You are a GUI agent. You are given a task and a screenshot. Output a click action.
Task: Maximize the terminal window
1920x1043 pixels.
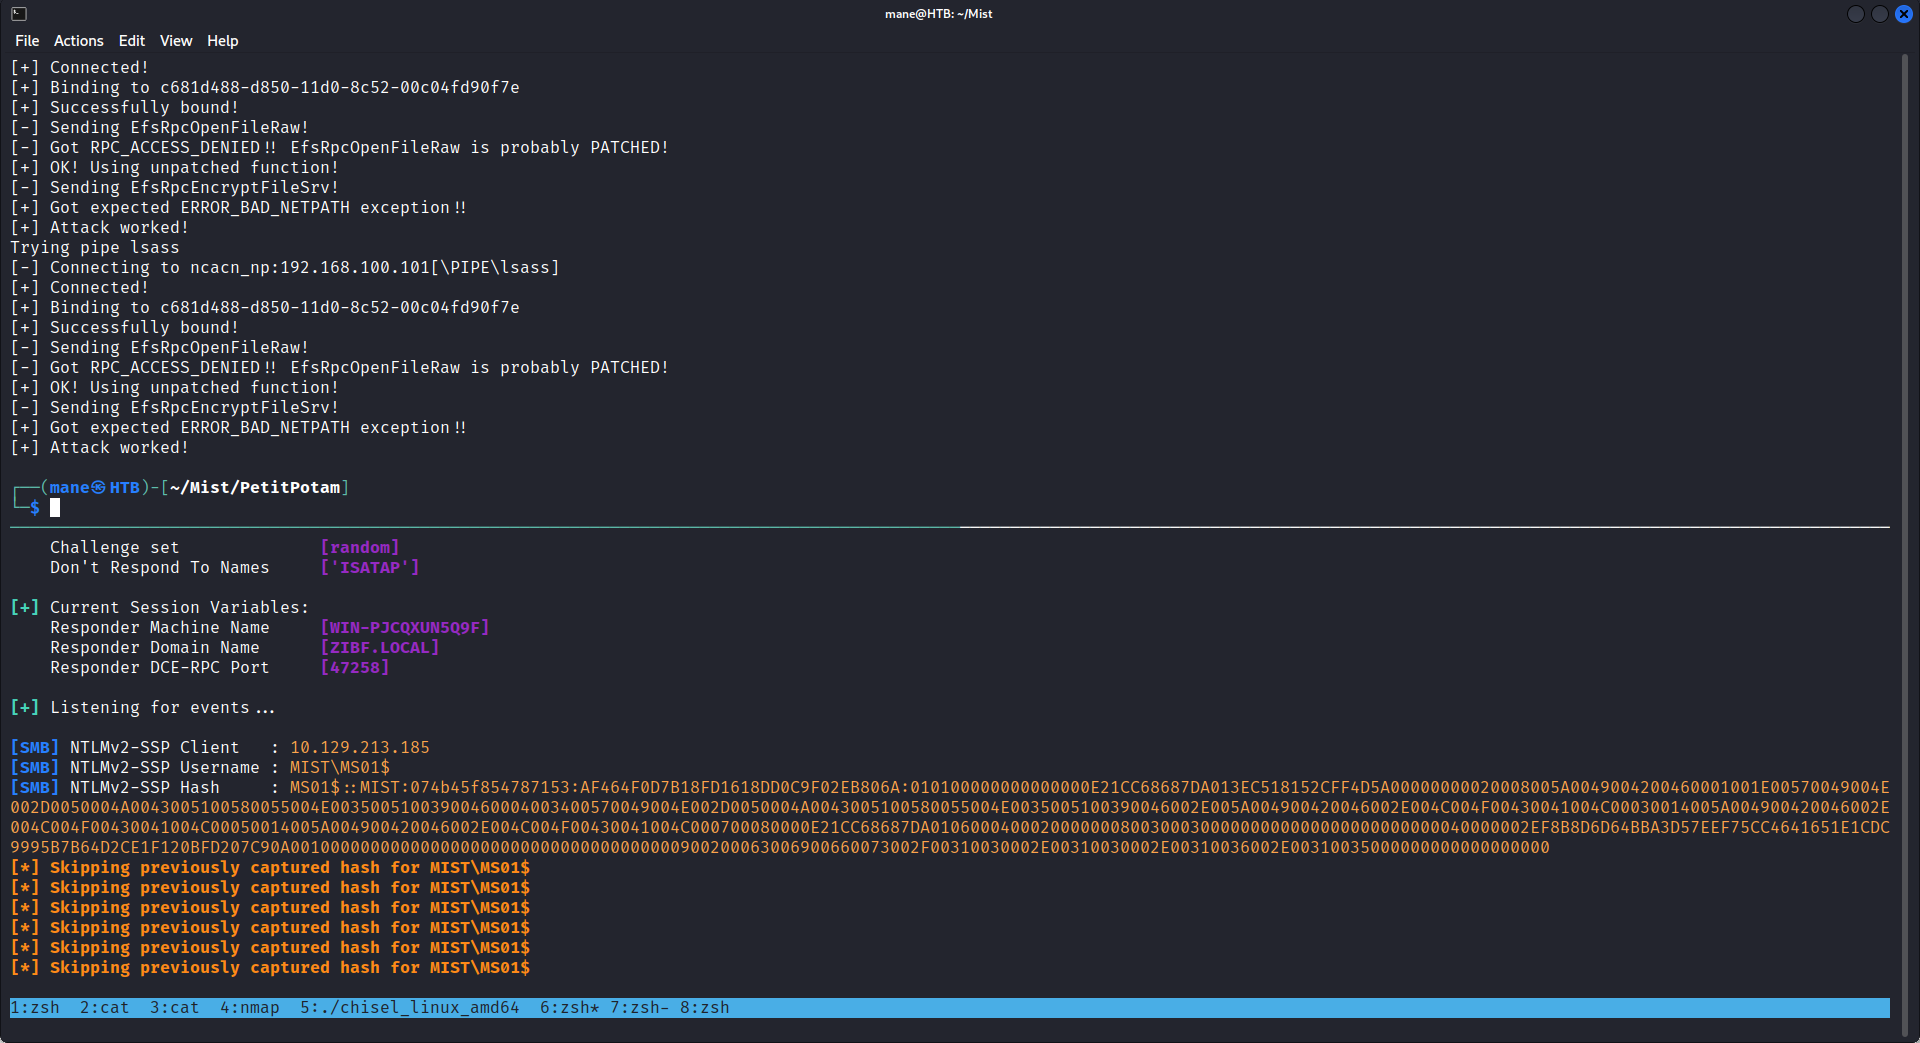(1880, 14)
